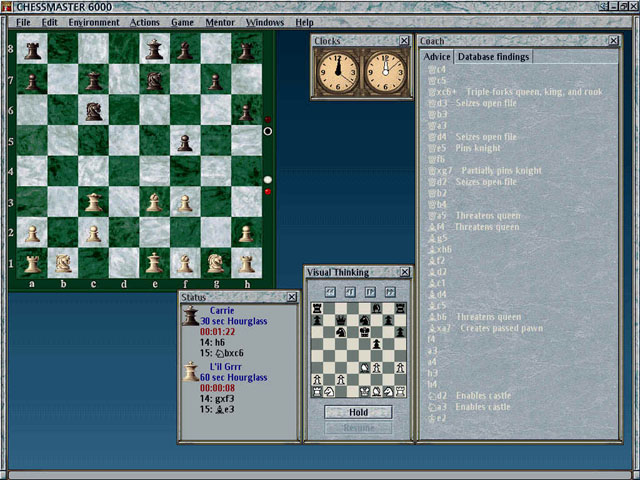Viewport: 640px width, 480px height.
Task: Select the white pawn on c2
Action: point(93,234)
